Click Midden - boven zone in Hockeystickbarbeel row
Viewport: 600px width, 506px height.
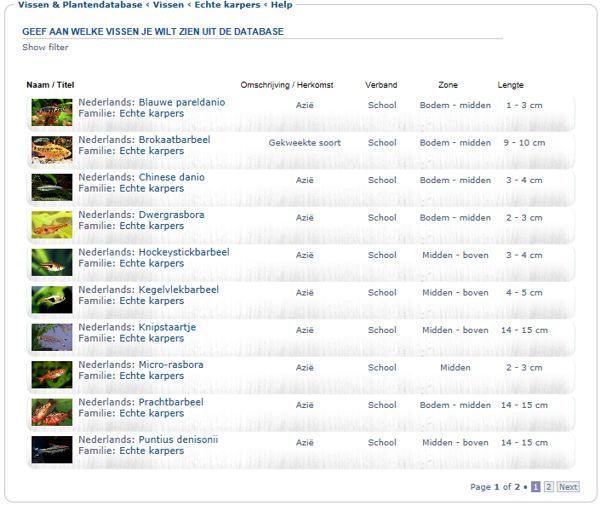point(455,255)
